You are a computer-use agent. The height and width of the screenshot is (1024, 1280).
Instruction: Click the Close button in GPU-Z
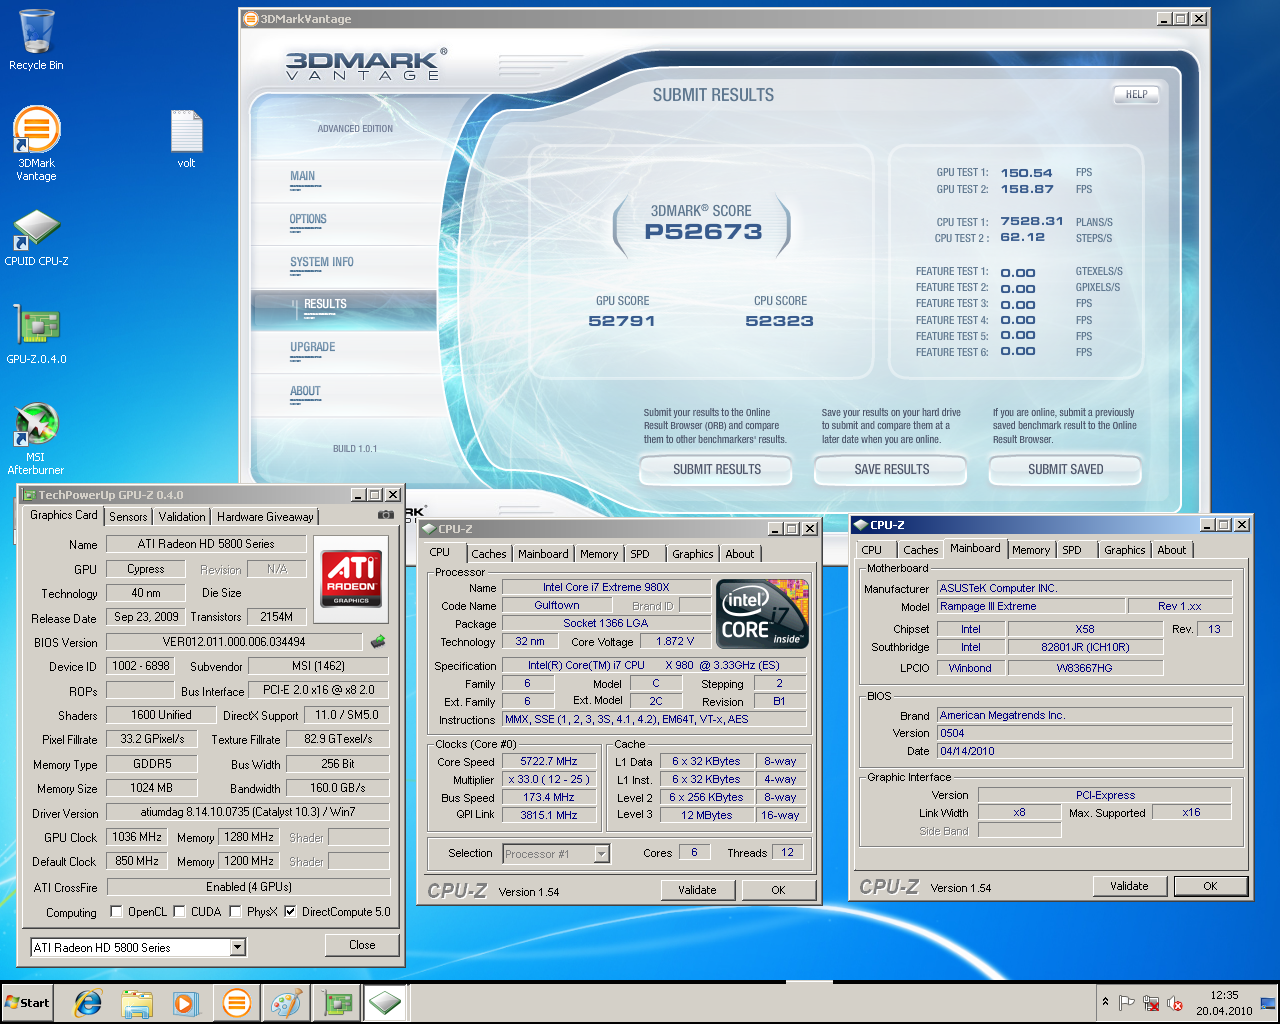(362, 945)
